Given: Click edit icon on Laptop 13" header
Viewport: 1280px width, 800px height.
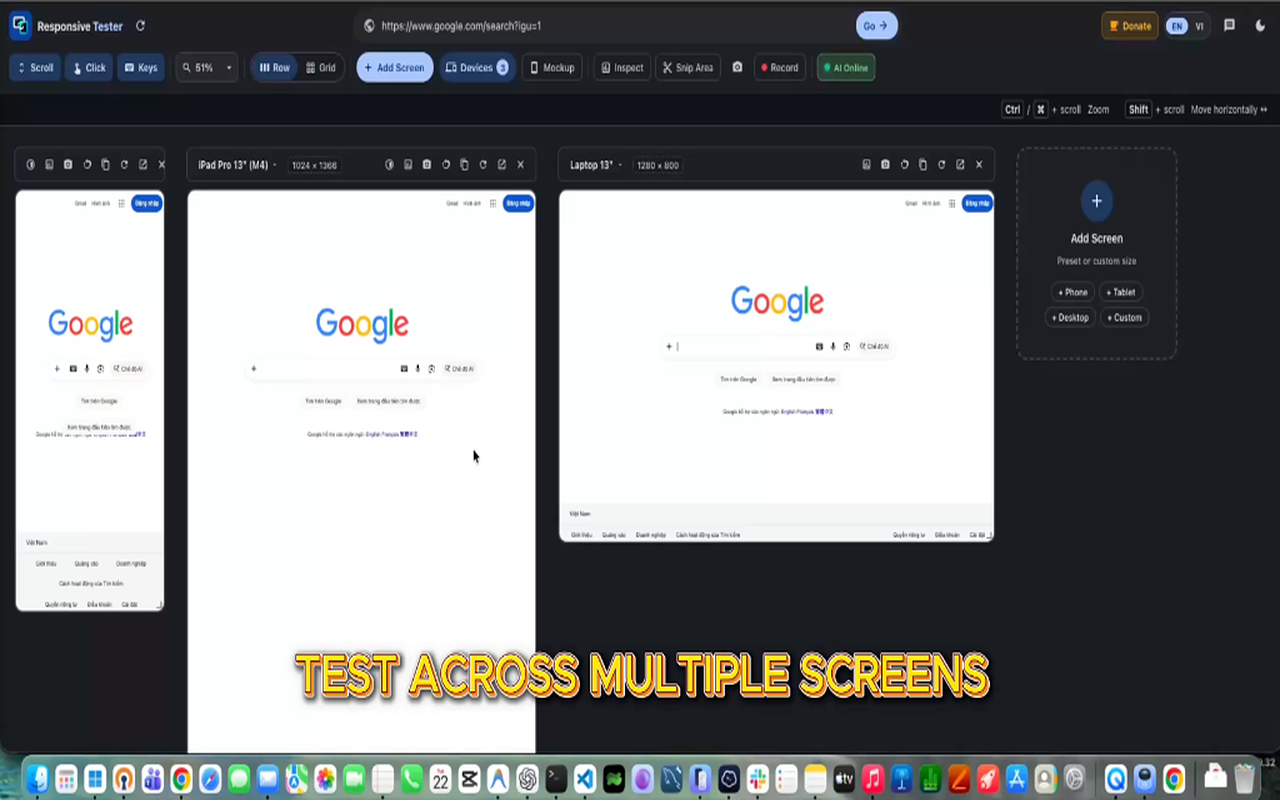Looking at the screenshot, I should tap(960, 165).
